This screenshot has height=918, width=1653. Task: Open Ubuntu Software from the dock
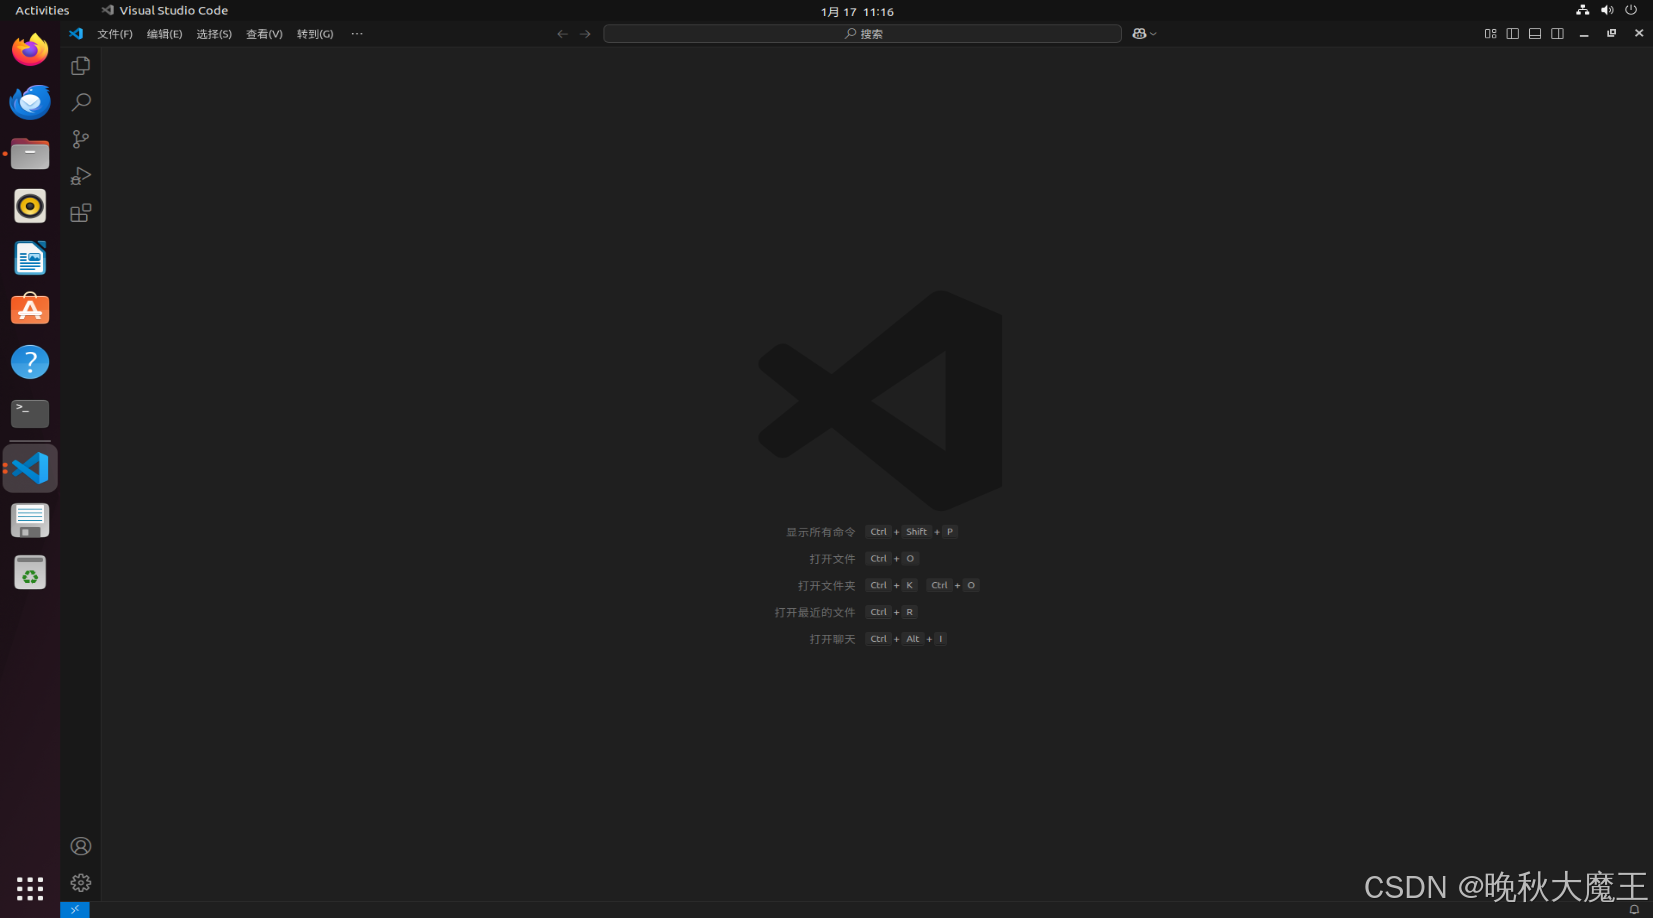[x=30, y=310]
